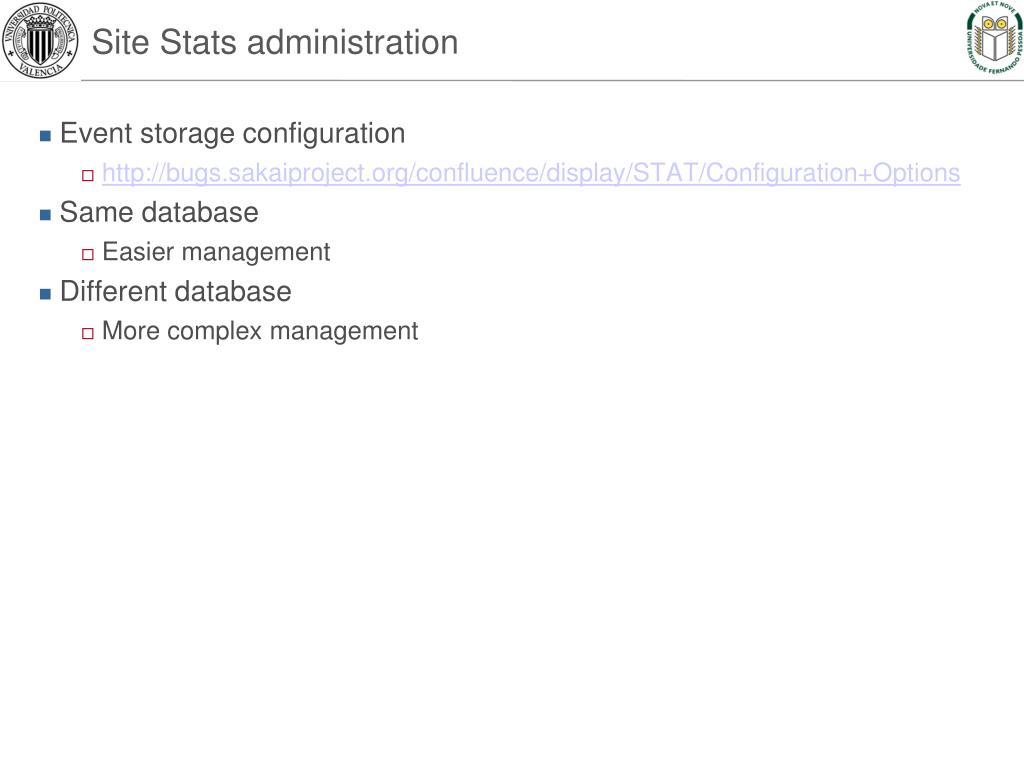Click the red square bullet beside Easier management
The width and height of the screenshot is (1024, 768).
(x=88, y=254)
